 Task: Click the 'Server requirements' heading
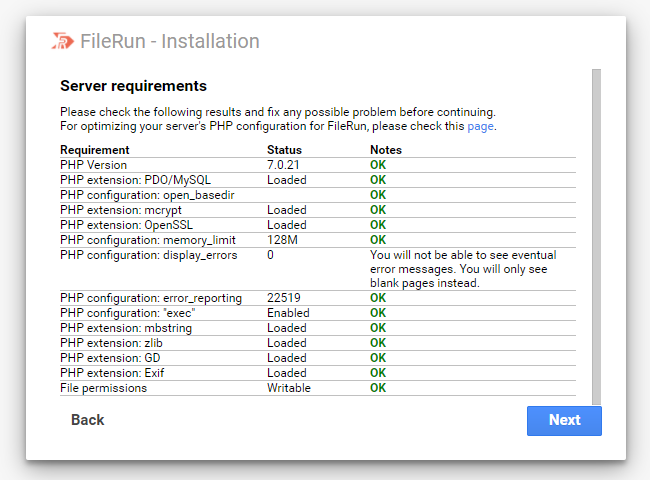pyautogui.click(x=133, y=86)
